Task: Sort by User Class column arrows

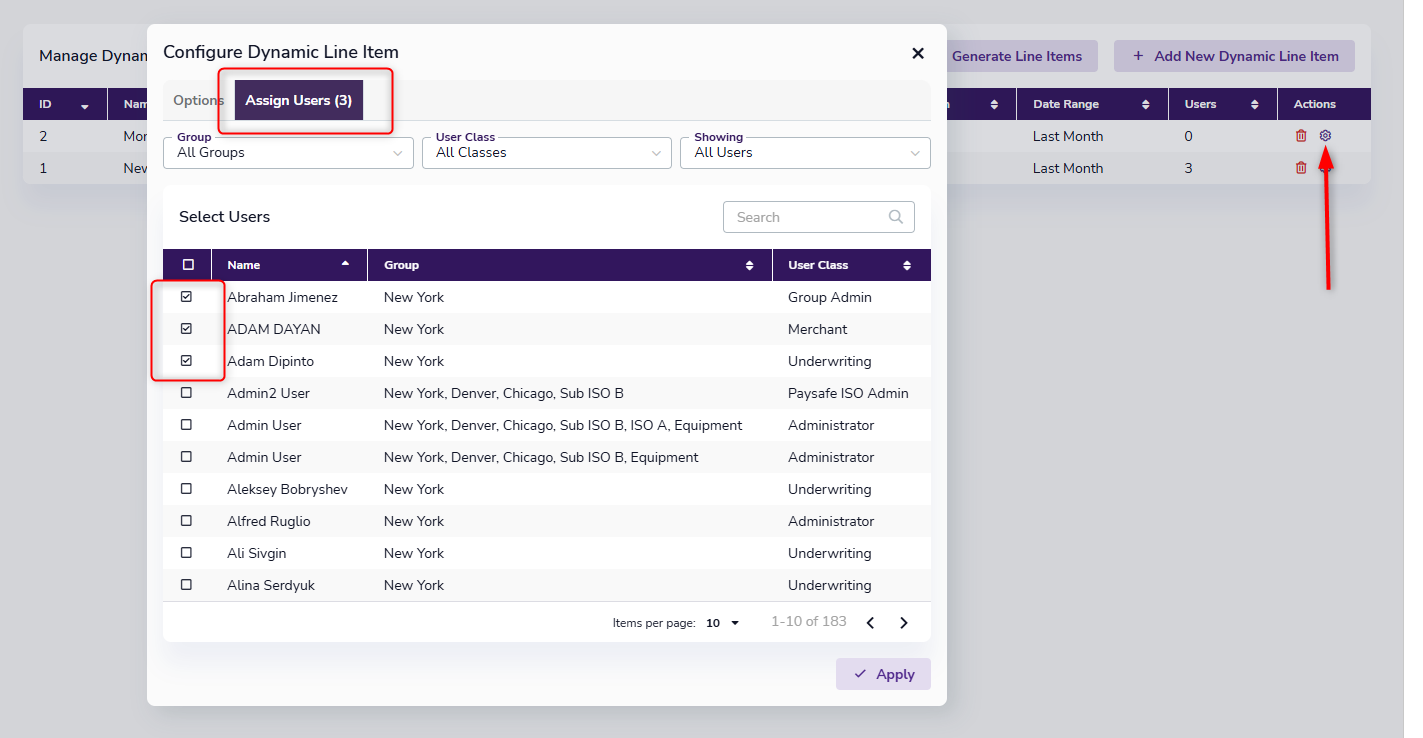Action: point(907,265)
